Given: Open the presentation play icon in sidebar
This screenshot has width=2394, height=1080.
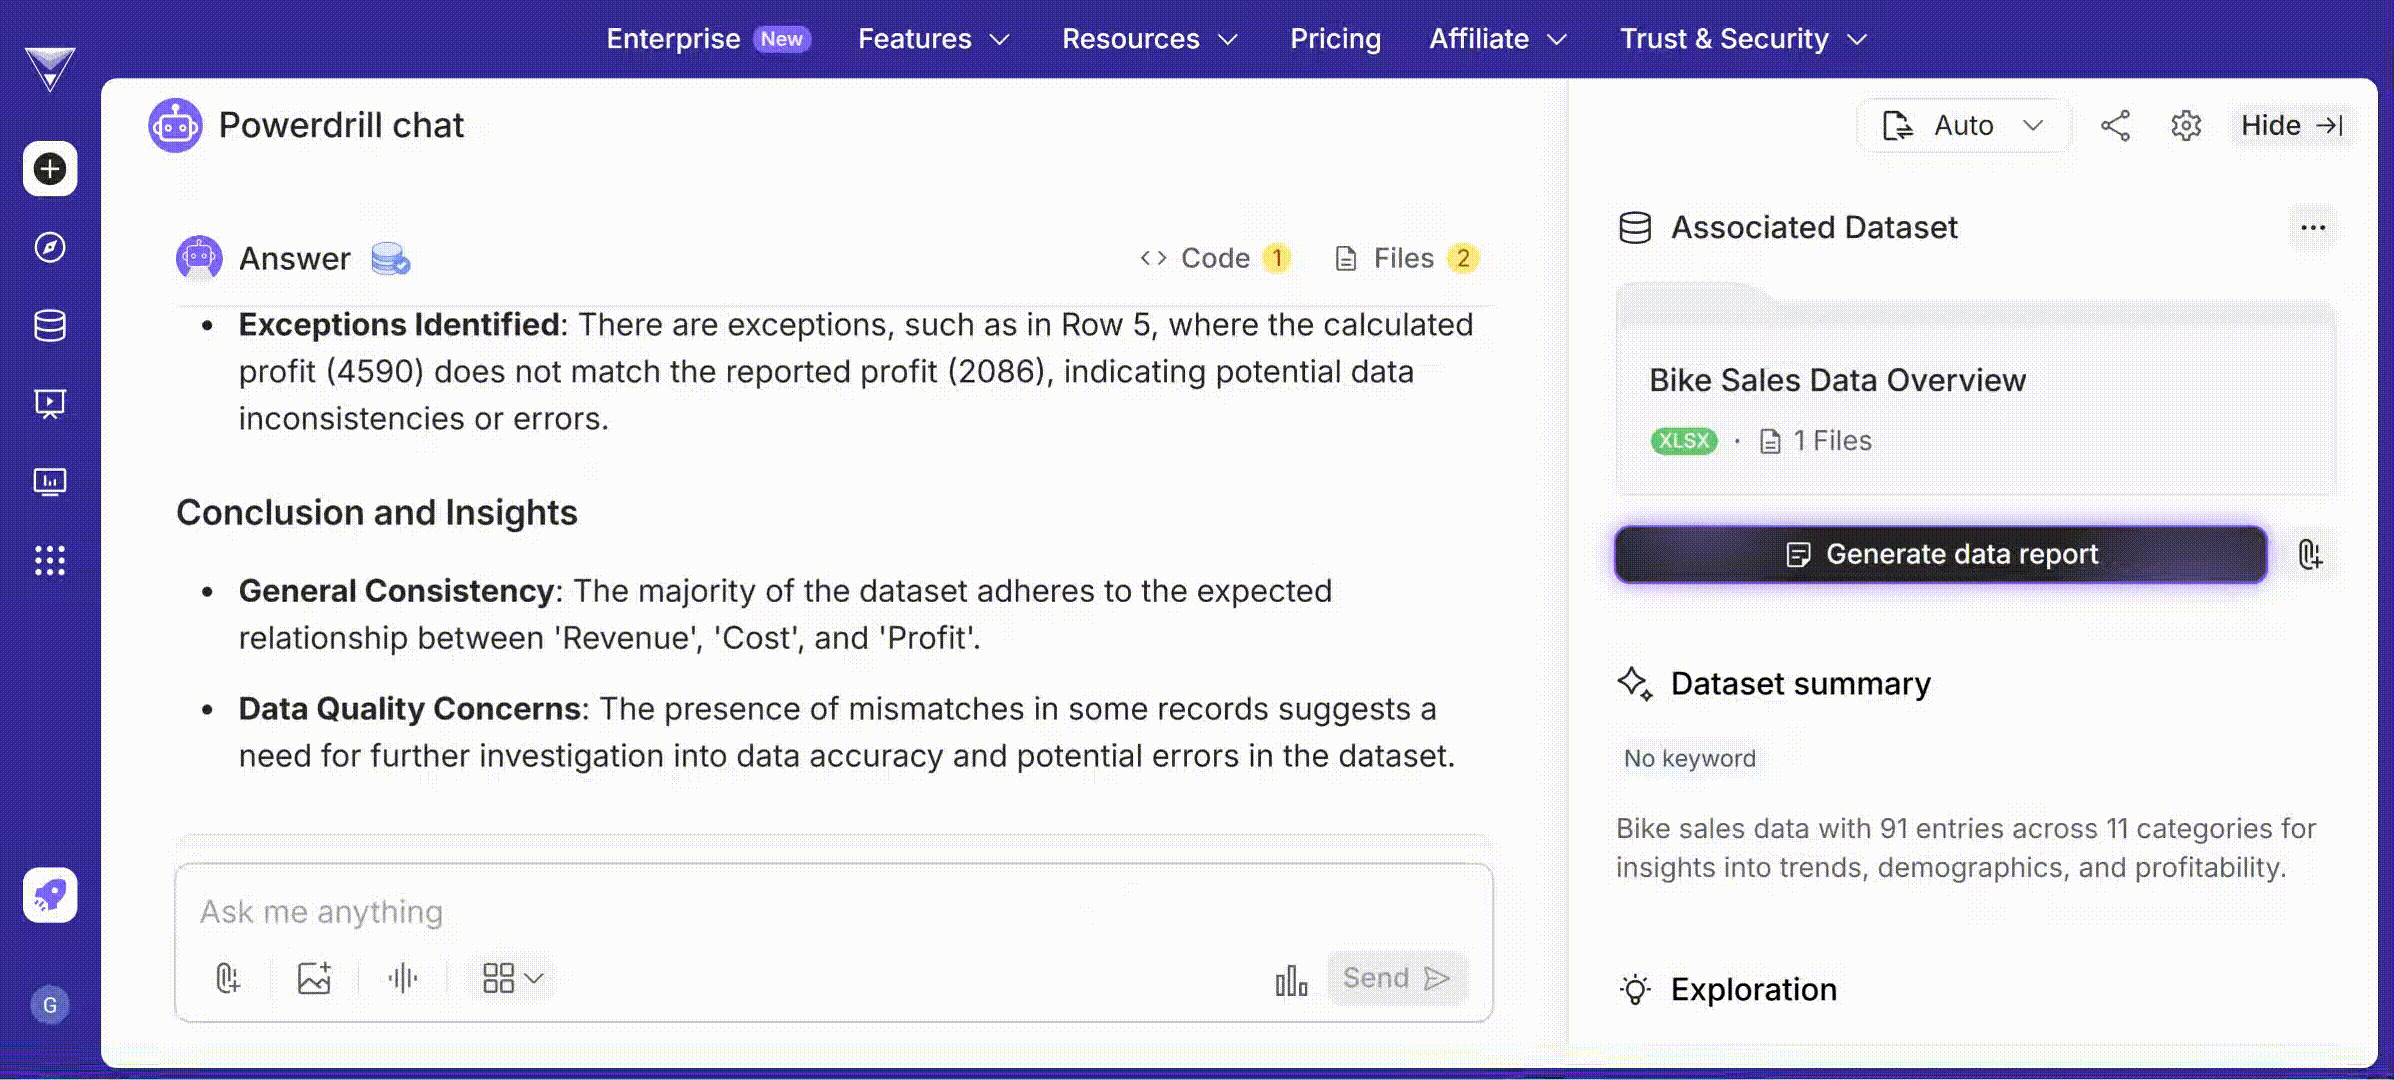Looking at the screenshot, I should pos(50,403).
